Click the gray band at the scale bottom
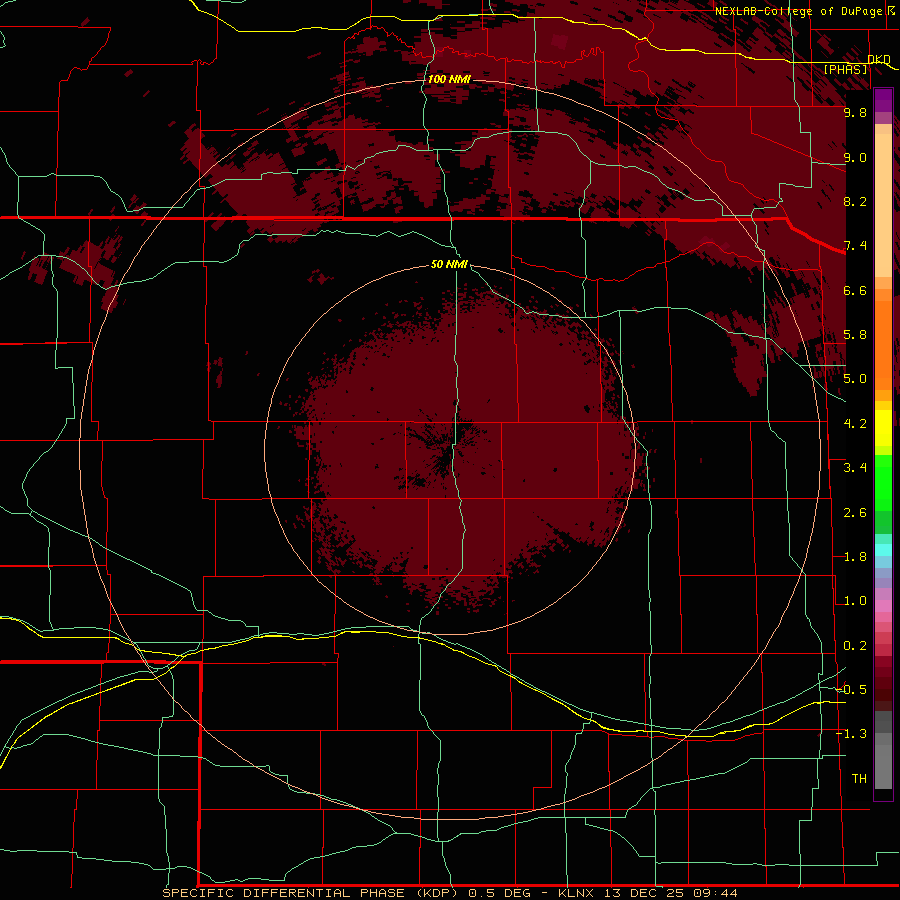 [883, 752]
